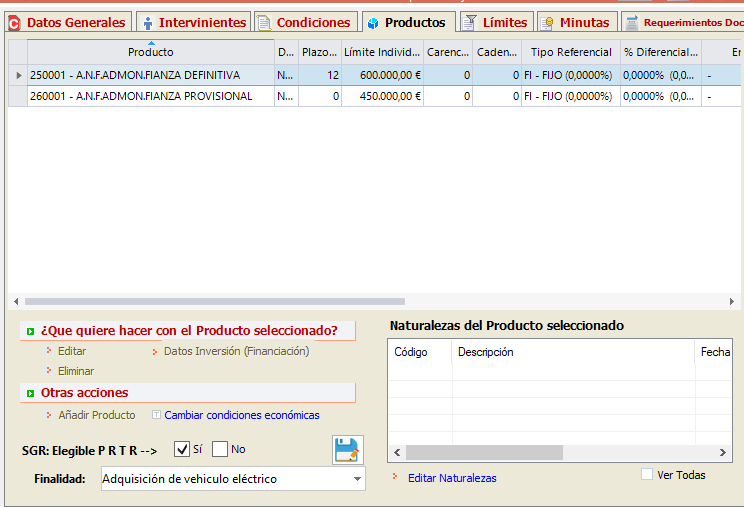Click Añadir Producto
This screenshot has width=744, height=507.
tap(97, 415)
